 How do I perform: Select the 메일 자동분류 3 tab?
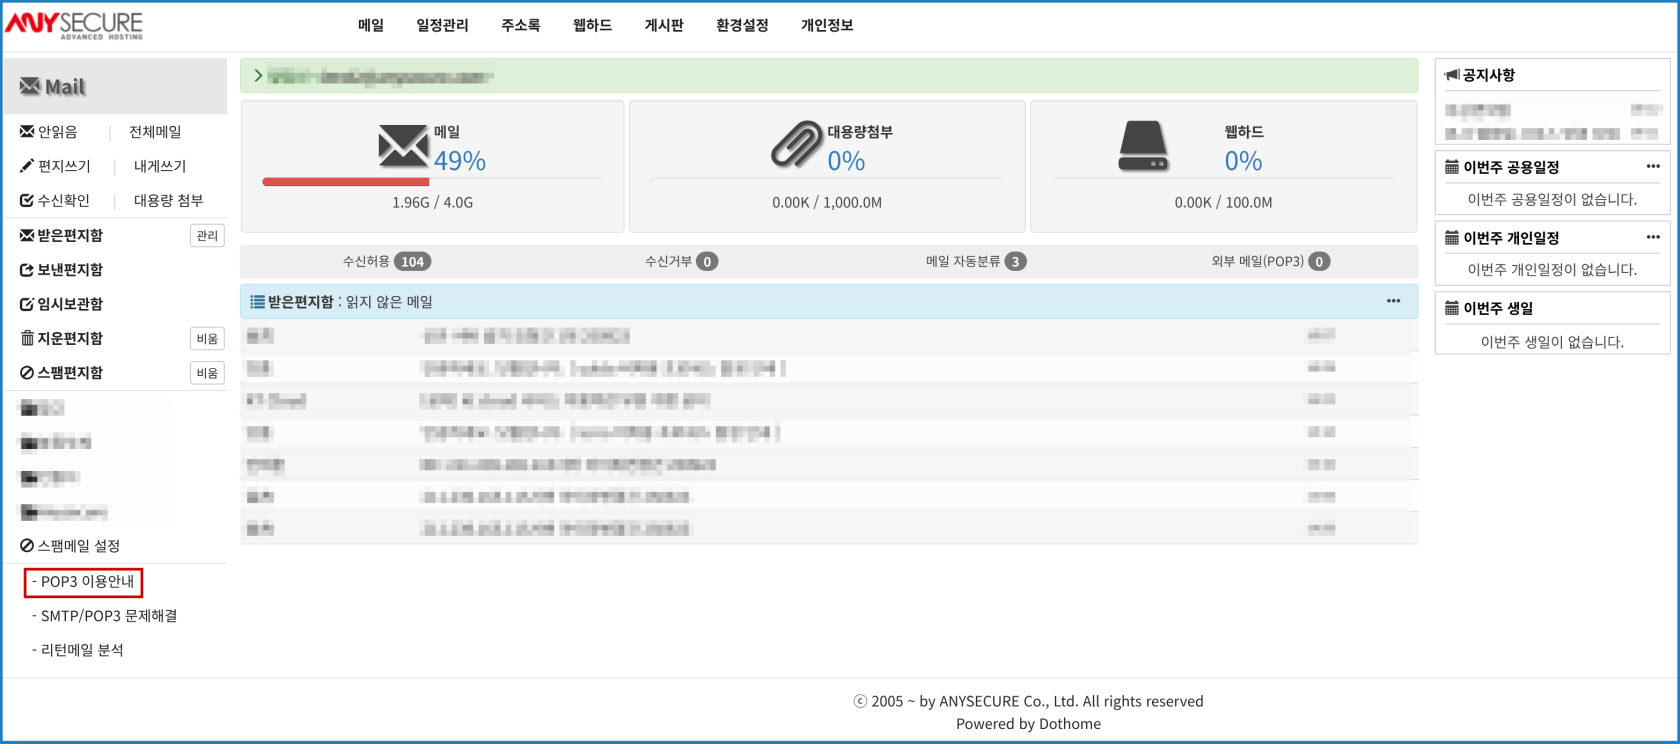pos(976,262)
